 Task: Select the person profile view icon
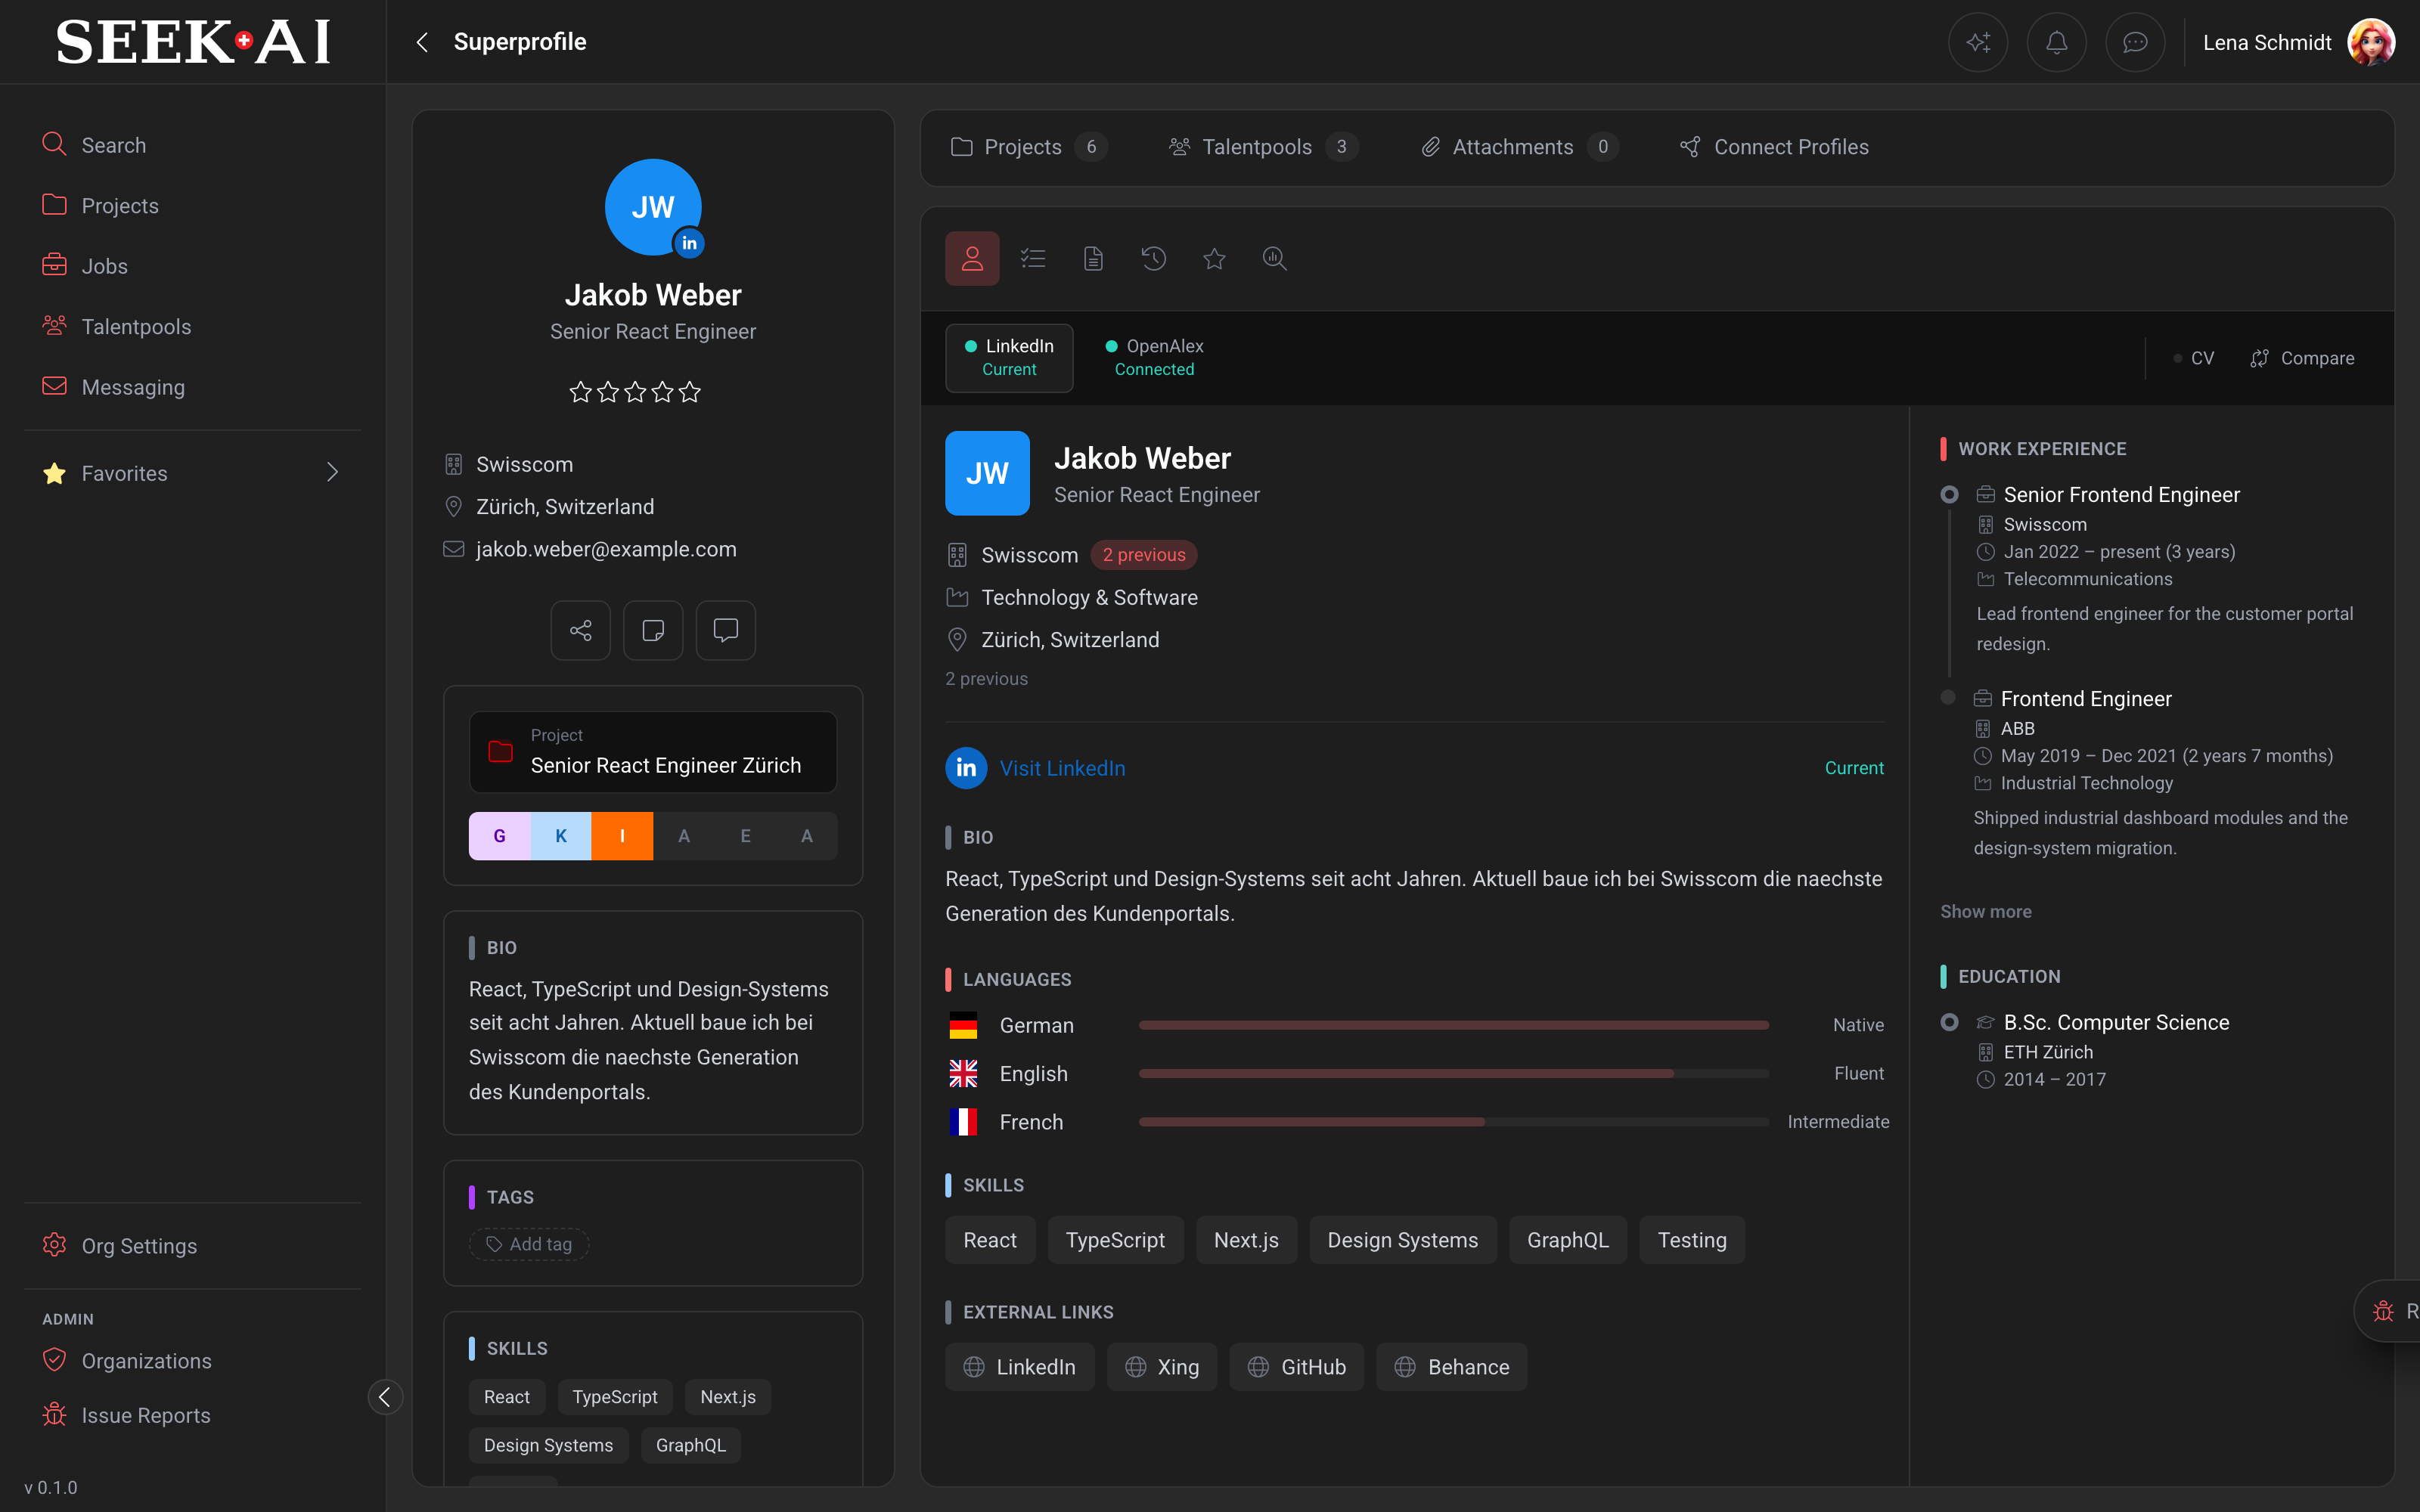972,259
